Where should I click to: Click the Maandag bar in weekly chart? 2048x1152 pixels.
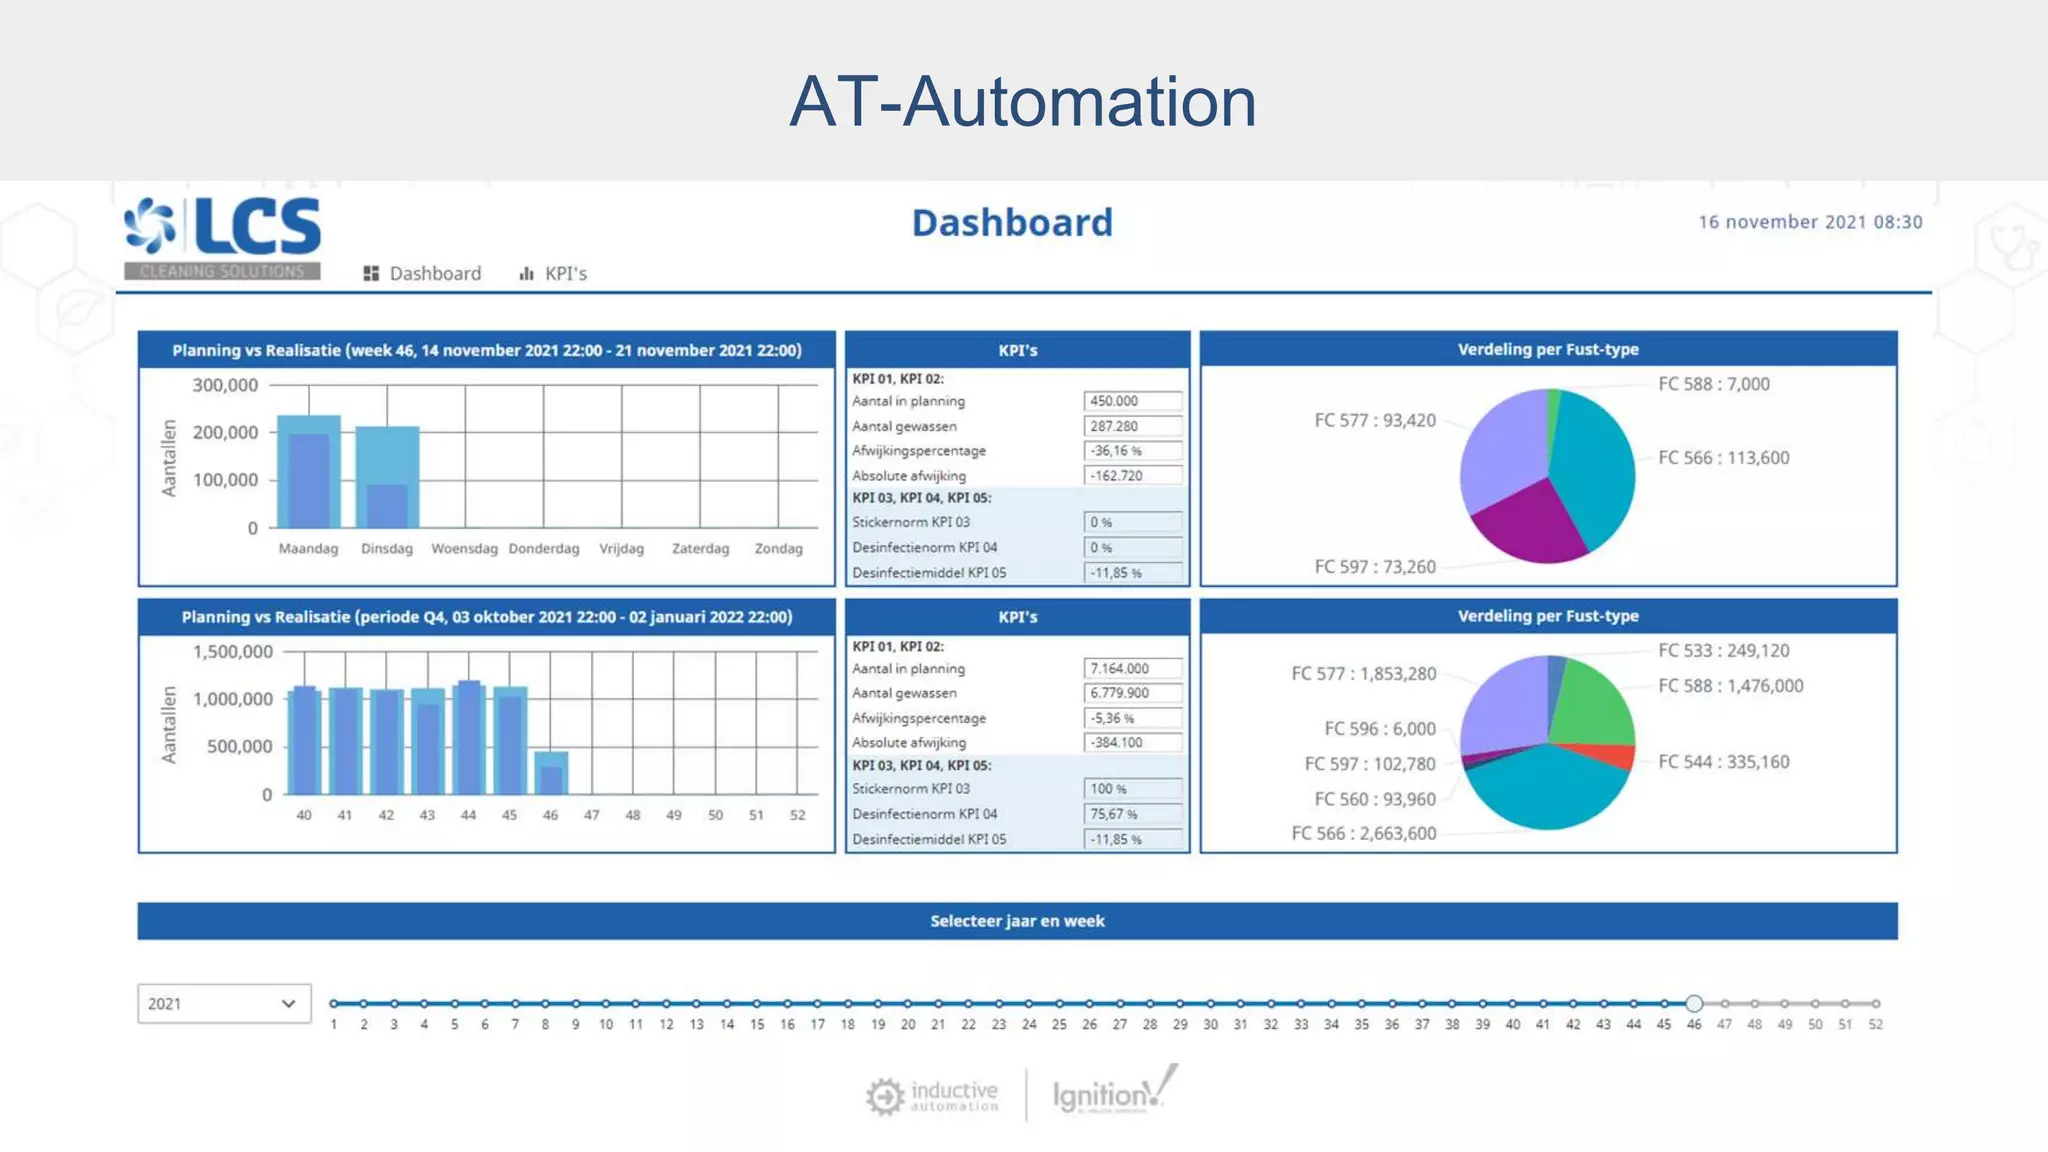click(x=309, y=472)
